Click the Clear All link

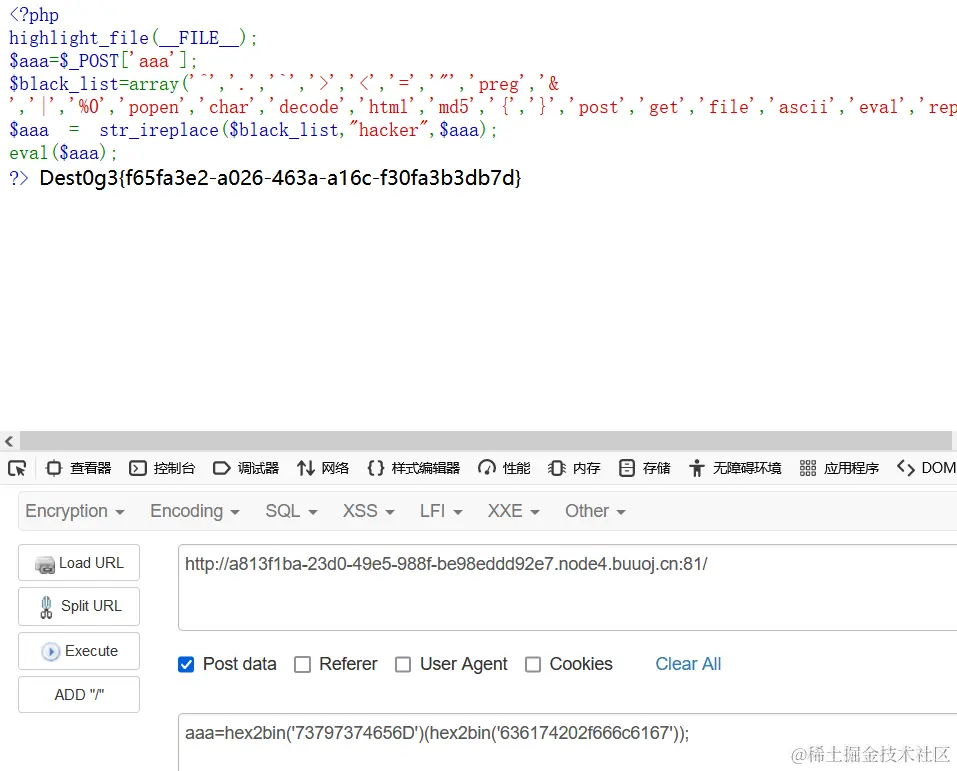point(688,664)
